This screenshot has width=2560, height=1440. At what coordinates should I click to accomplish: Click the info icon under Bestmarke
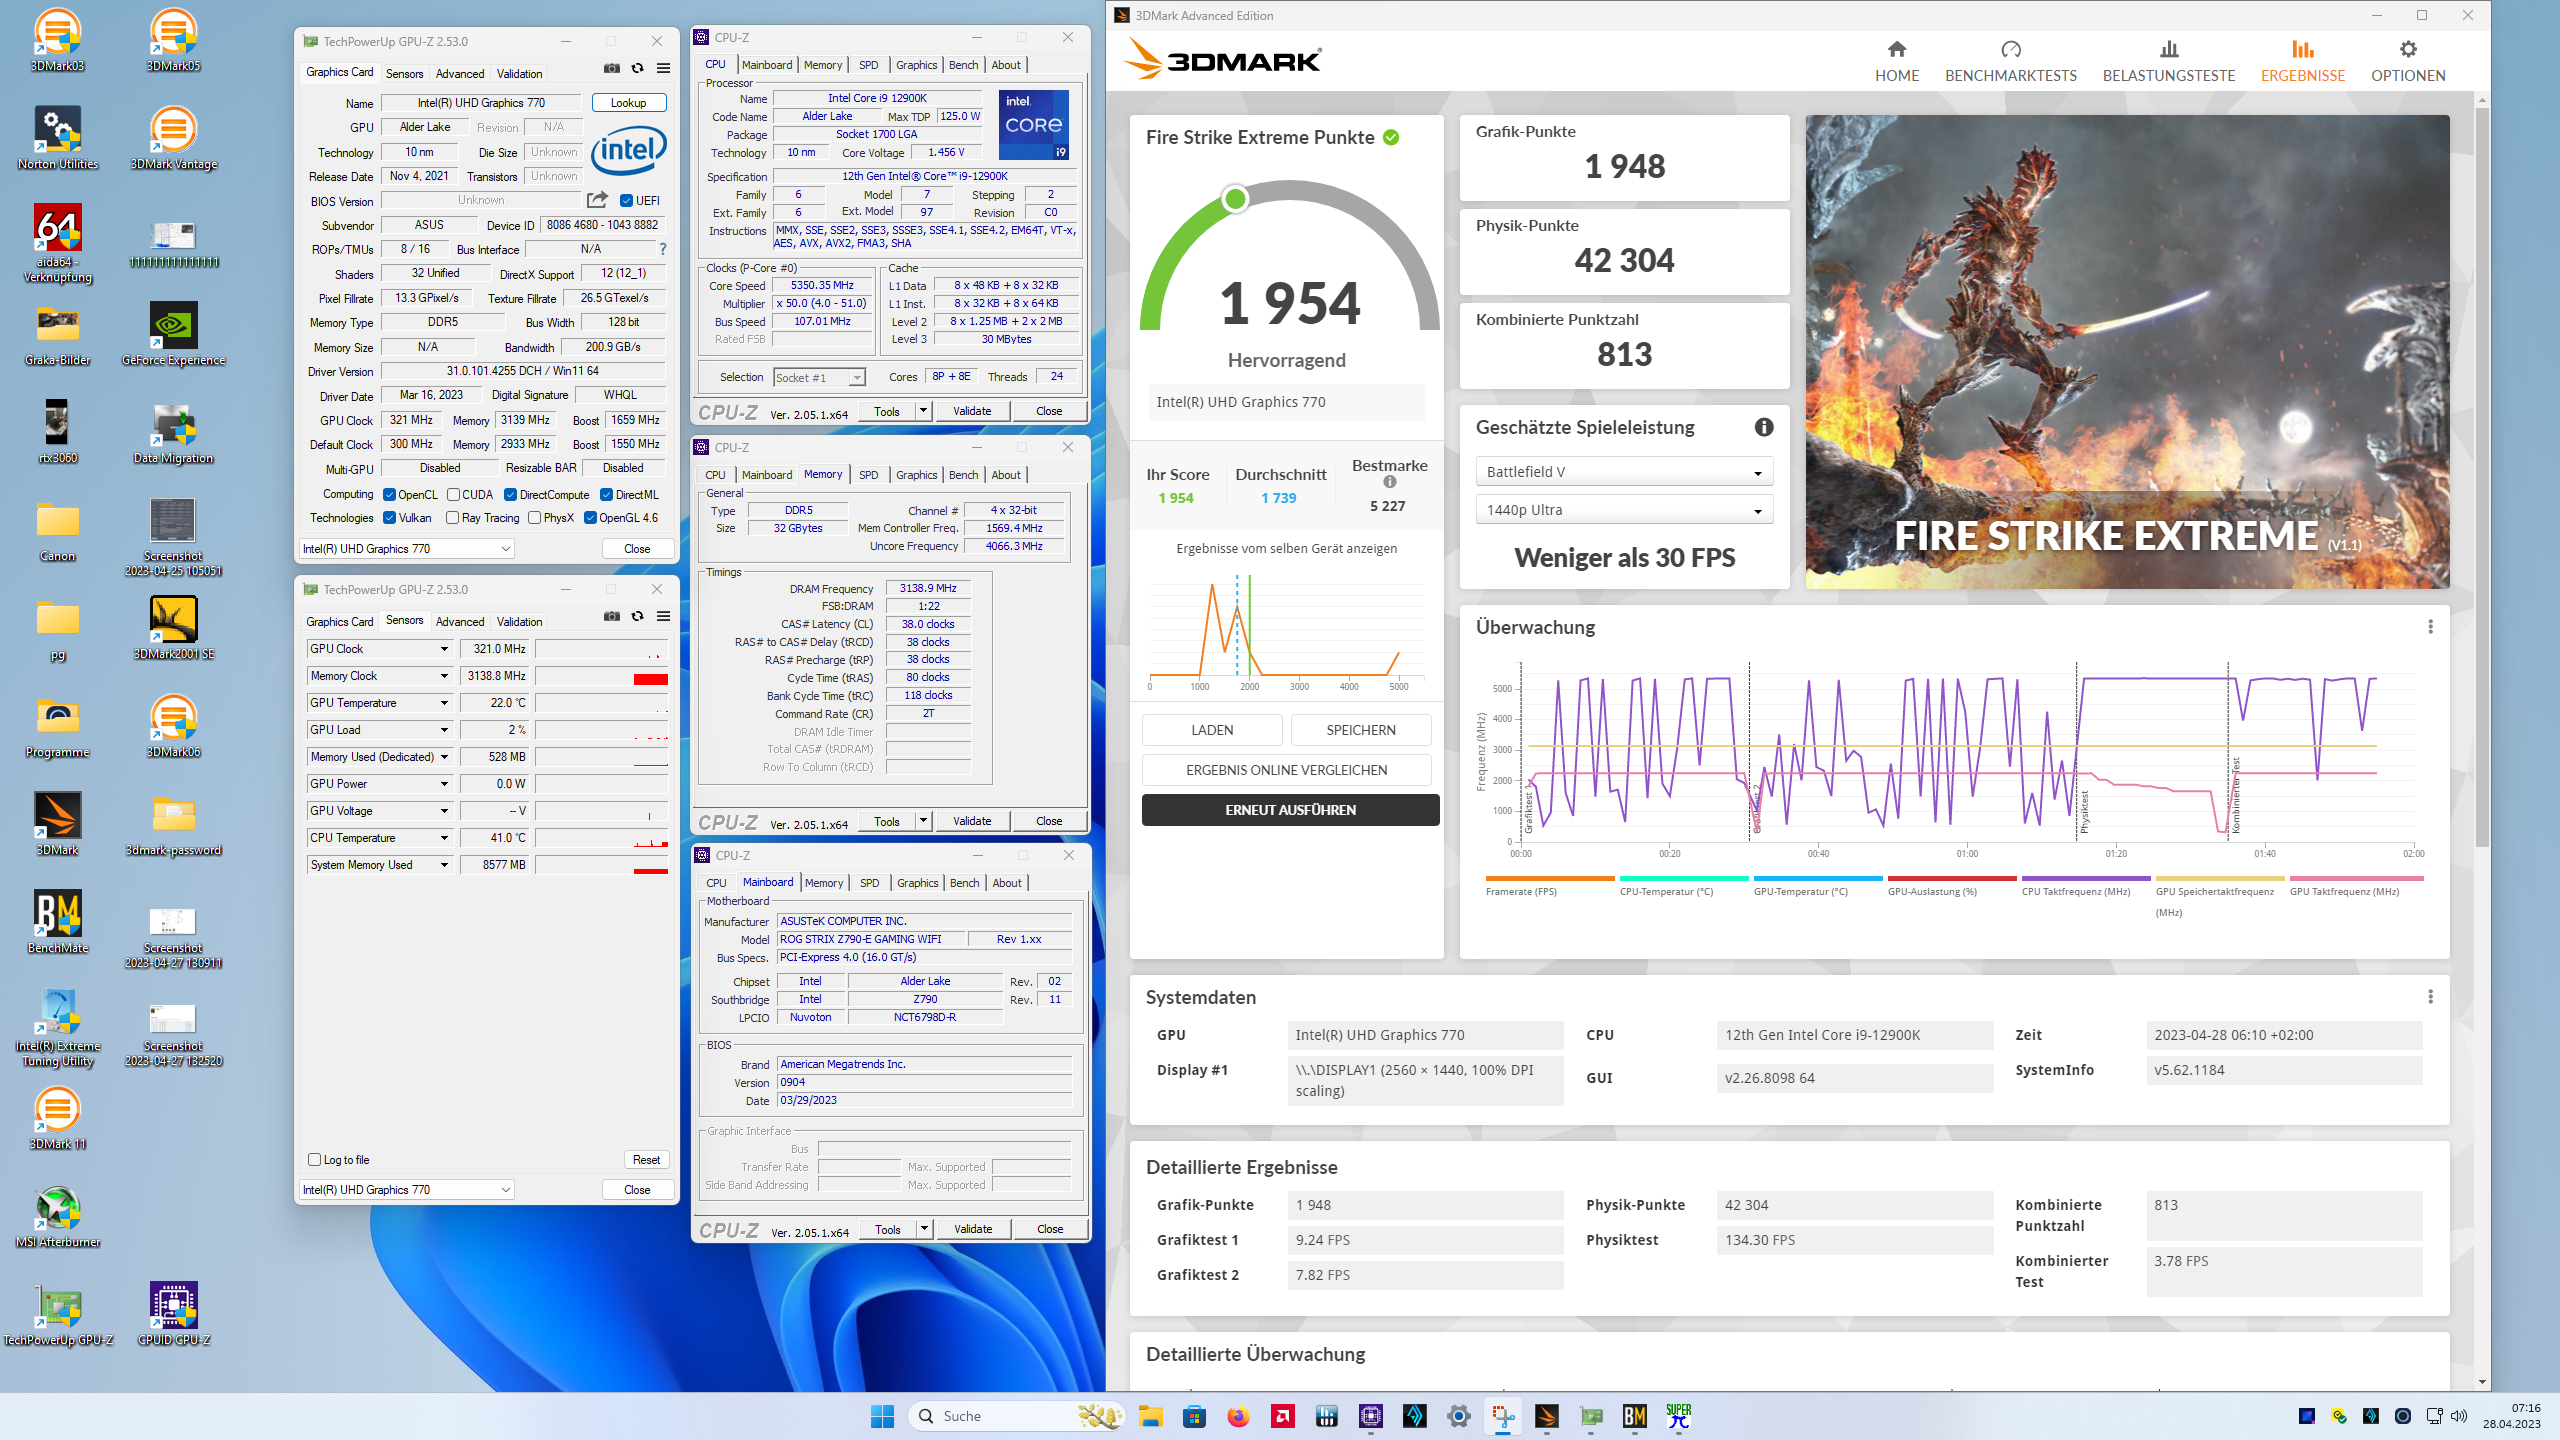[x=1390, y=482]
